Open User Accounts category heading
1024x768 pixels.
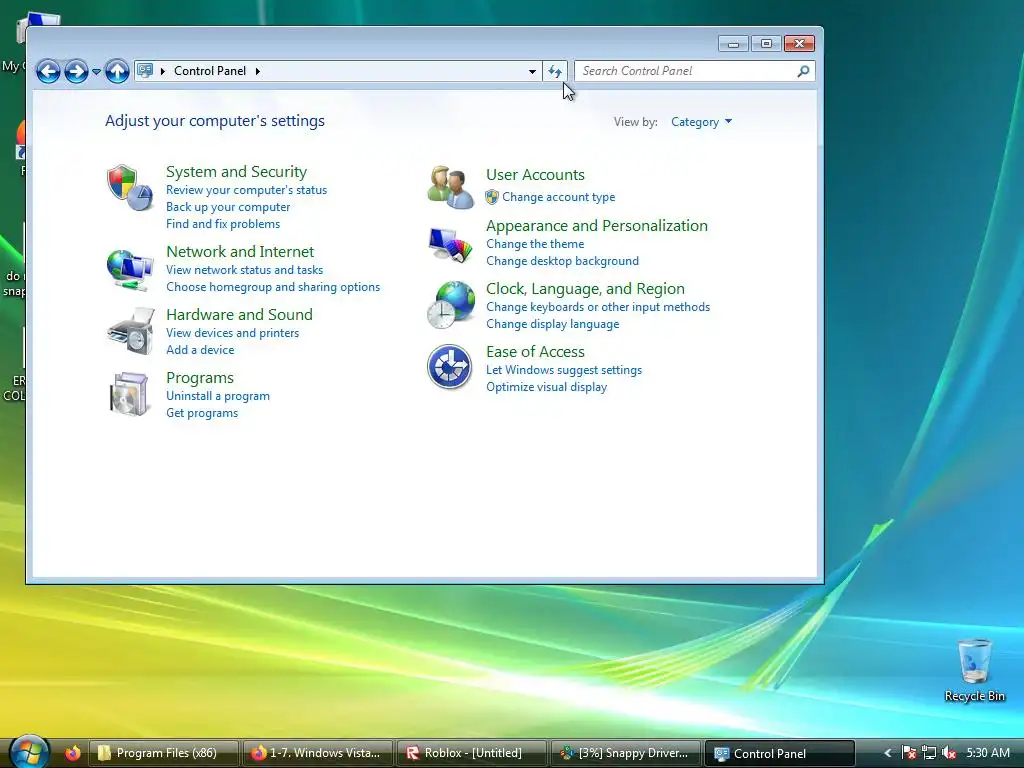coord(535,175)
